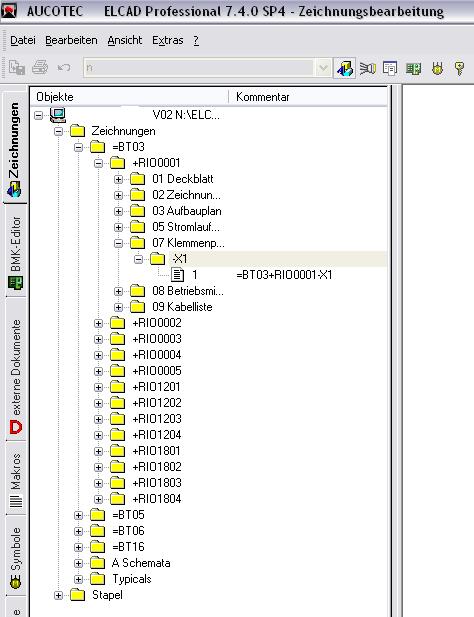The image size is (474, 617).
Task: Click the undo arrow toolbar icon
Action: click(64, 68)
